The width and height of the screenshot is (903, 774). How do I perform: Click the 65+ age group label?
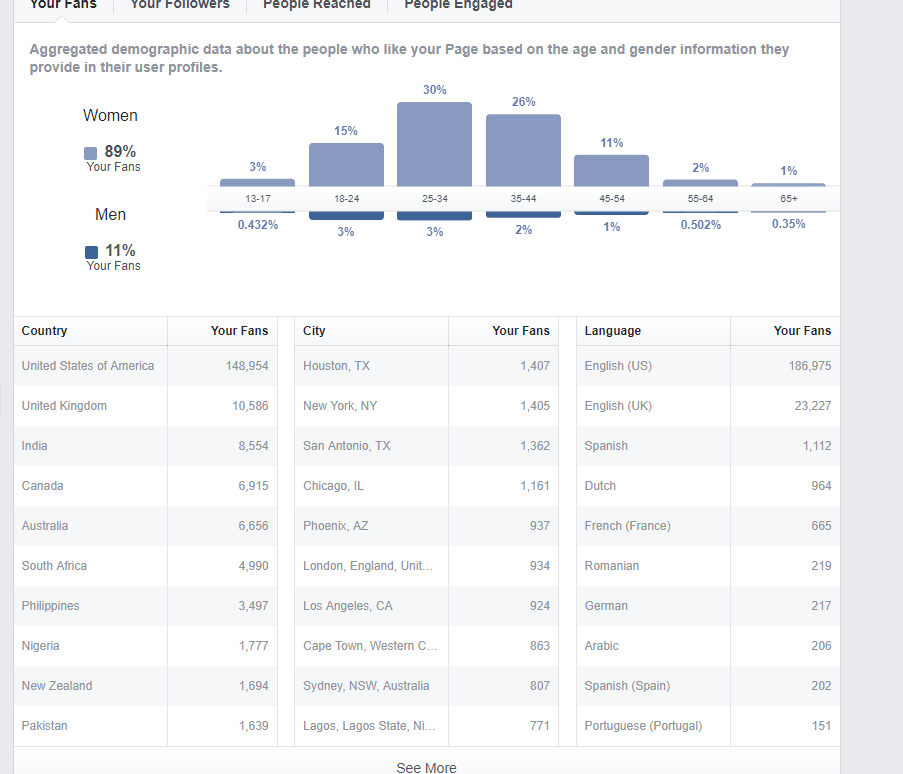[x=788, y=199]
